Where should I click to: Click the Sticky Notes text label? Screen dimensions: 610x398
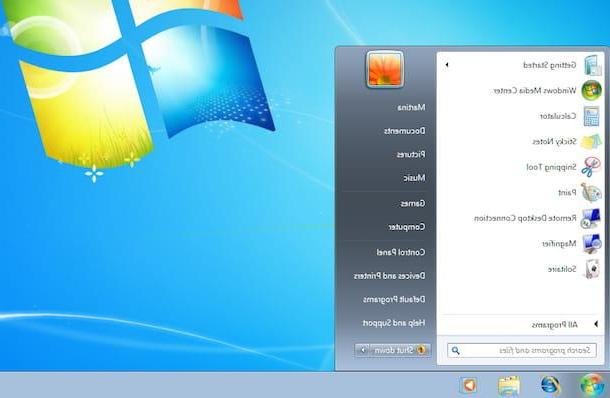(554, 142)
